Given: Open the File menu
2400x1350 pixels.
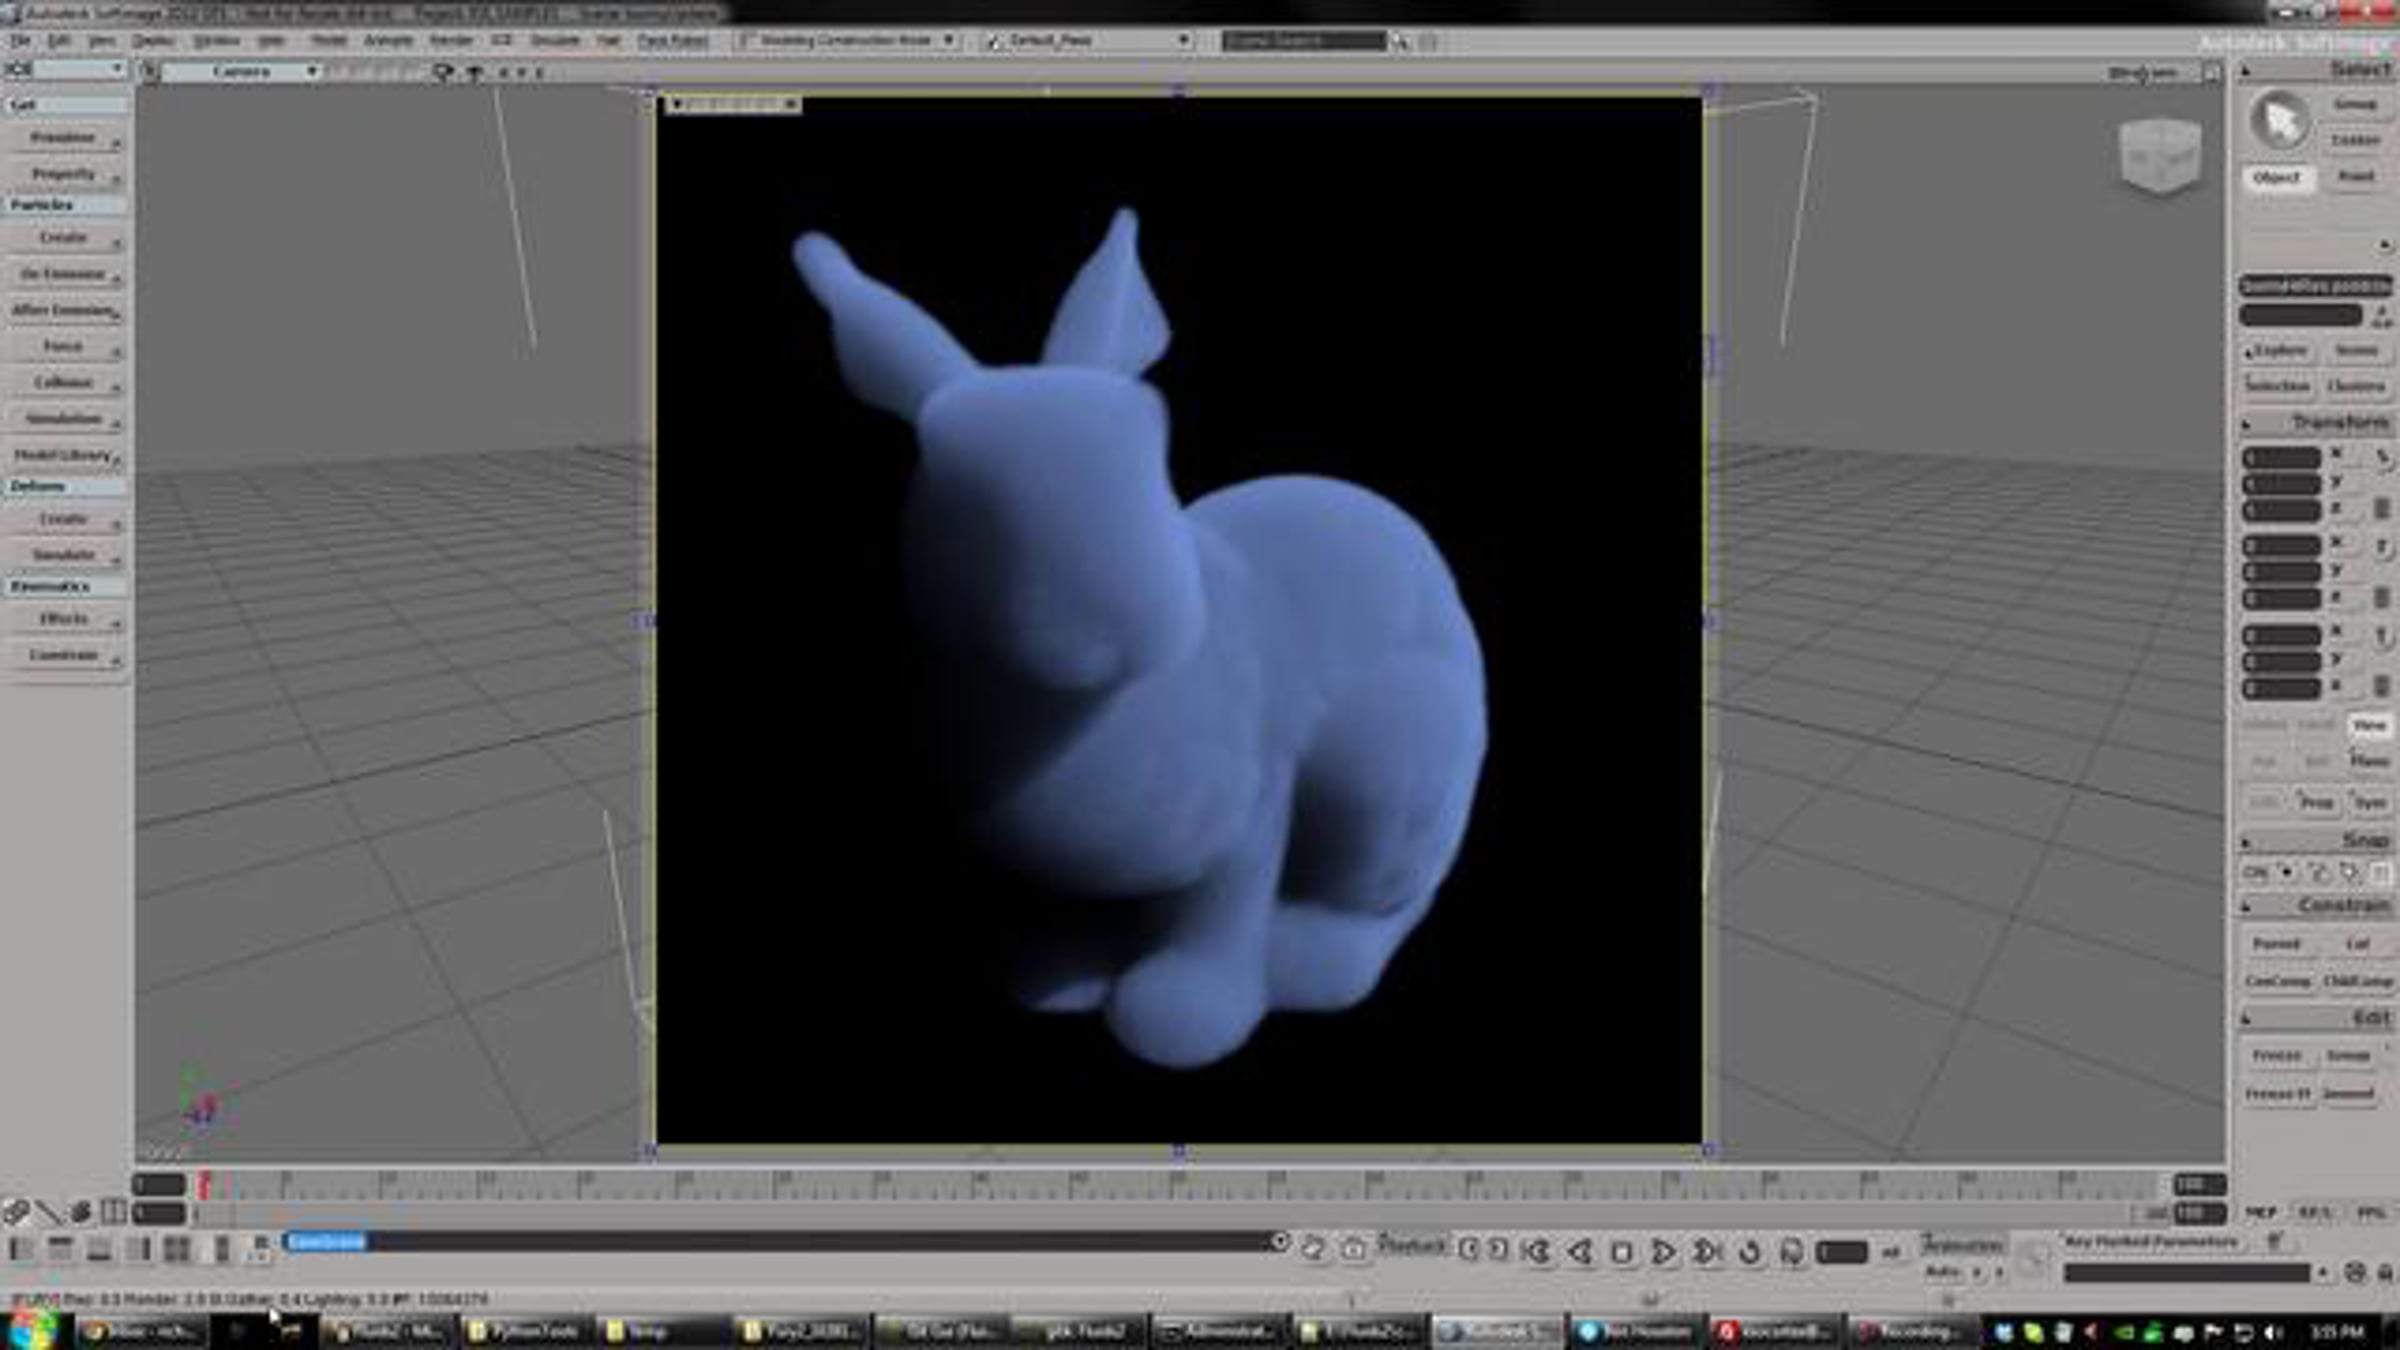Looking at the screenshot, I should (x=20, y=41).
